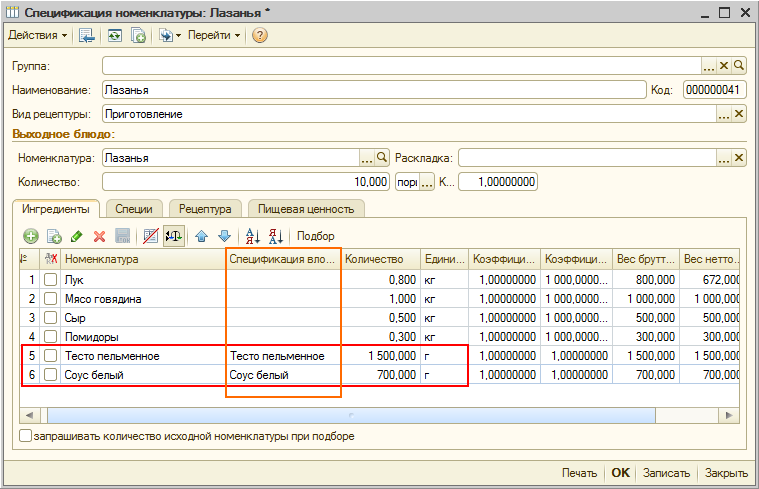Click the Подбор button
The height and width of the screenshot is (489, 759).
(x=316, y=236)
